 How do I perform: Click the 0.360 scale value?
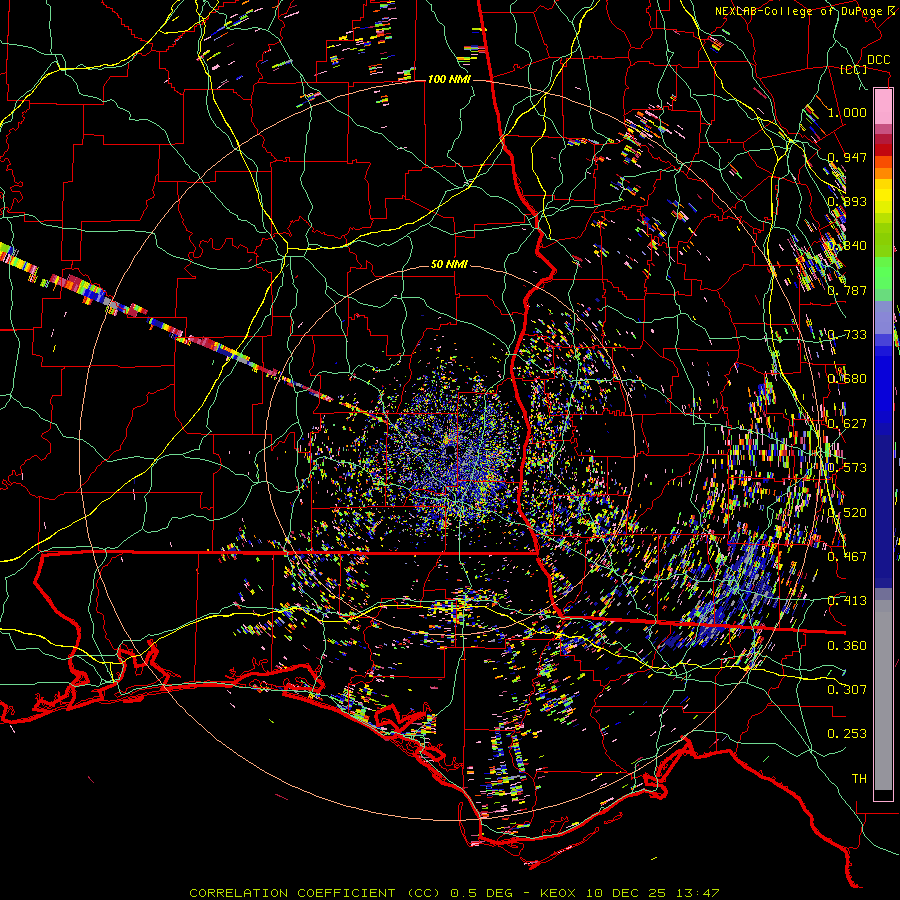click(x=847, y=646)
